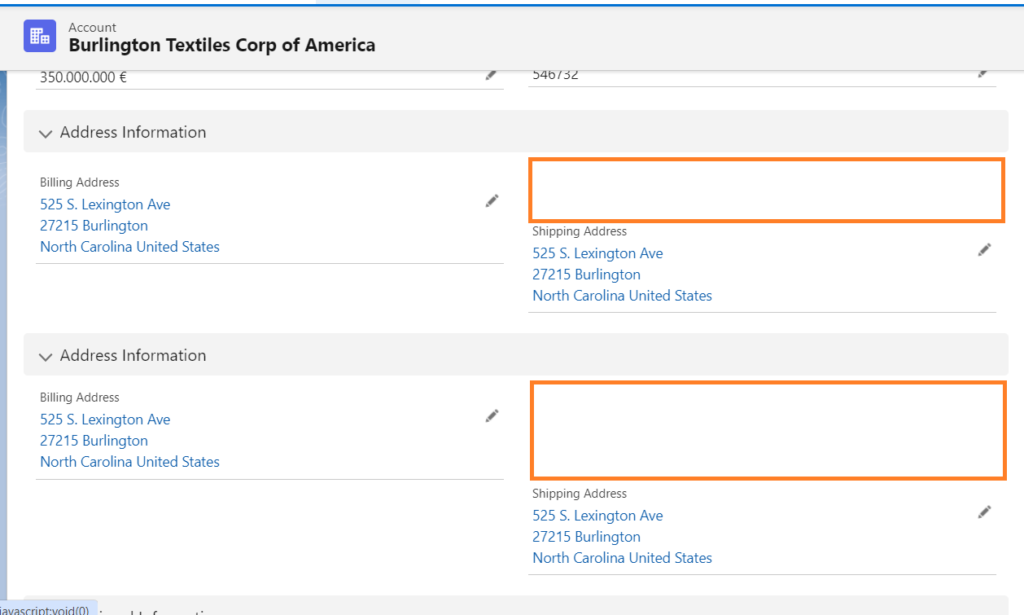Open lower section Shipping Address map link
Image resolution: width=1024 pixels, height=615 pixels.
pyautogui.click(x=622, y=537)
